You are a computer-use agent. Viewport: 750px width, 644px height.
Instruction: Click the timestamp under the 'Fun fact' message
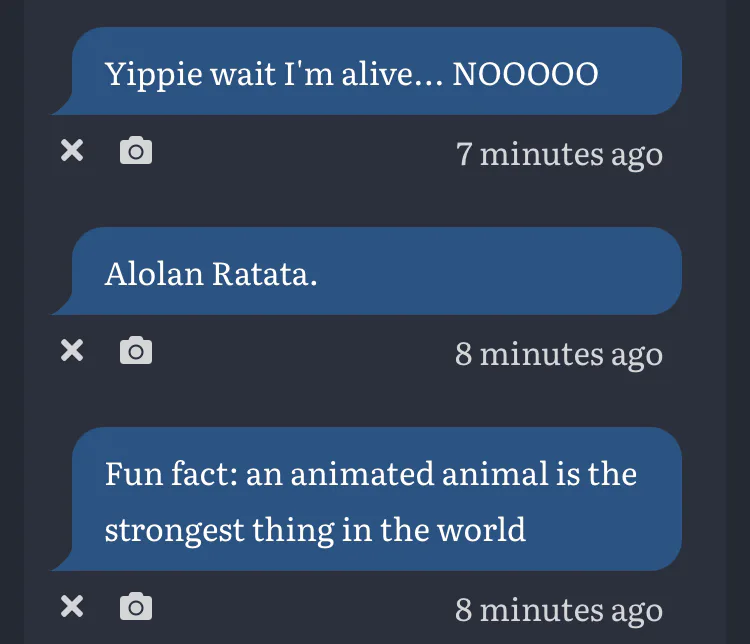pos(559,609)
